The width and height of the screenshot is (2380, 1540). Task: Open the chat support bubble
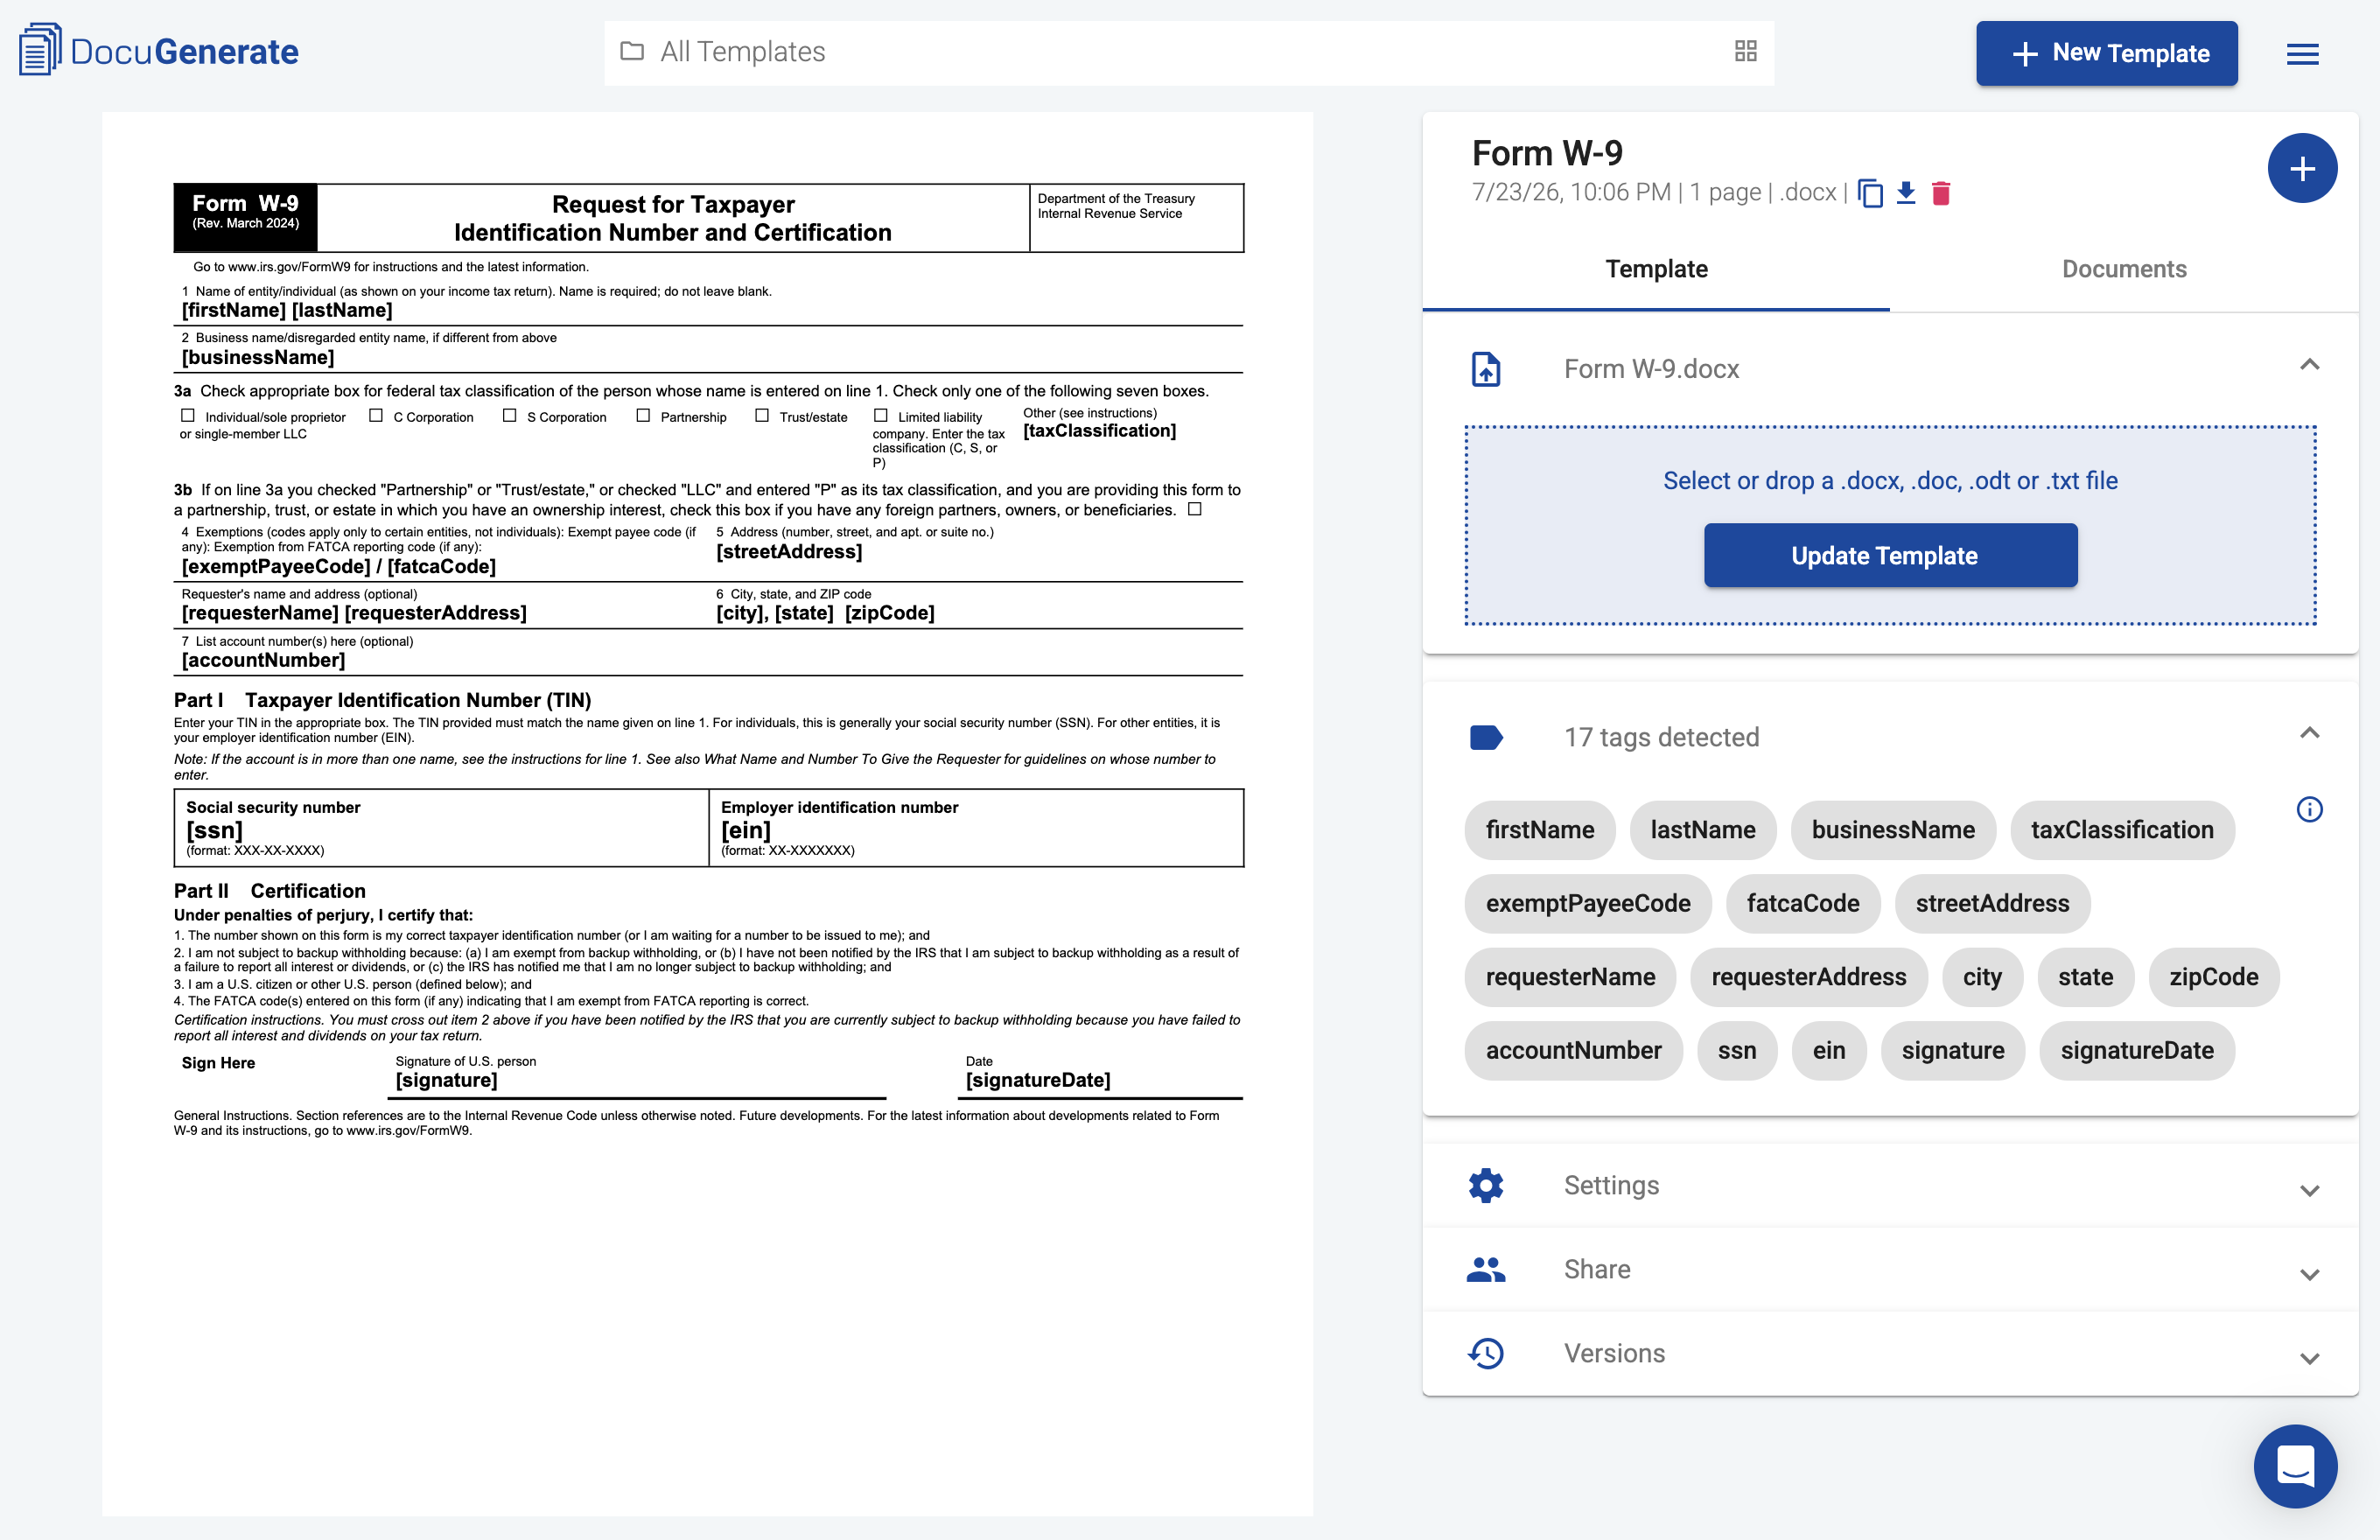[x=2295, y=1466]
